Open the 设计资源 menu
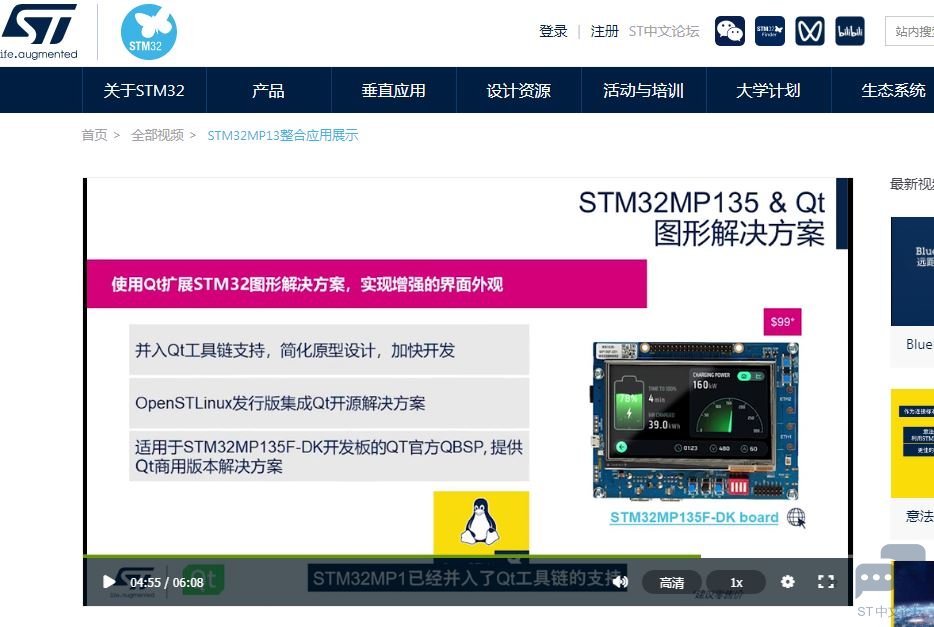This screenshot has height=627, width=934. pos(519,91)
